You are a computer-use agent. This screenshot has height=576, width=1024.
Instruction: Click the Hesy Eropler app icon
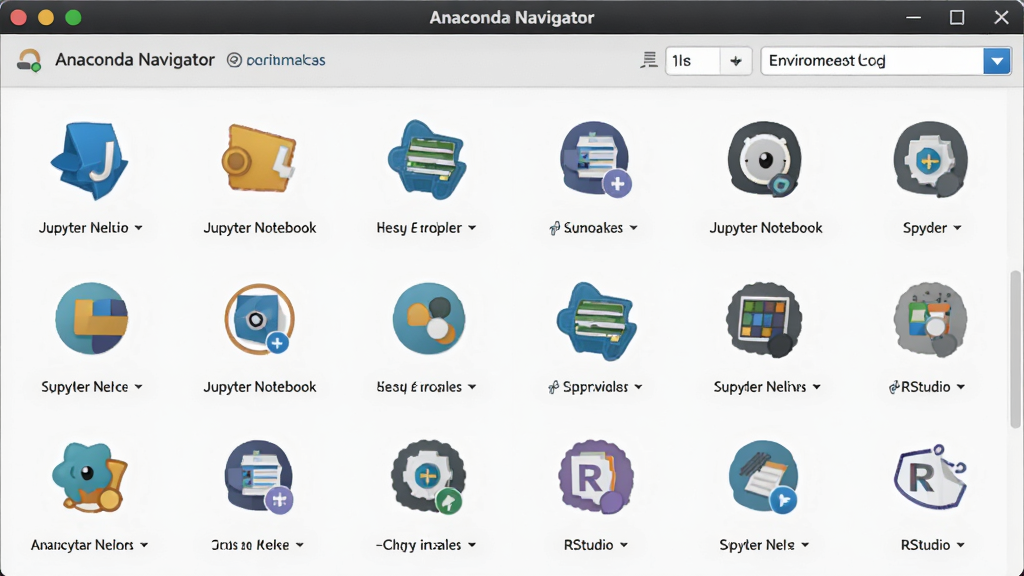427,159
